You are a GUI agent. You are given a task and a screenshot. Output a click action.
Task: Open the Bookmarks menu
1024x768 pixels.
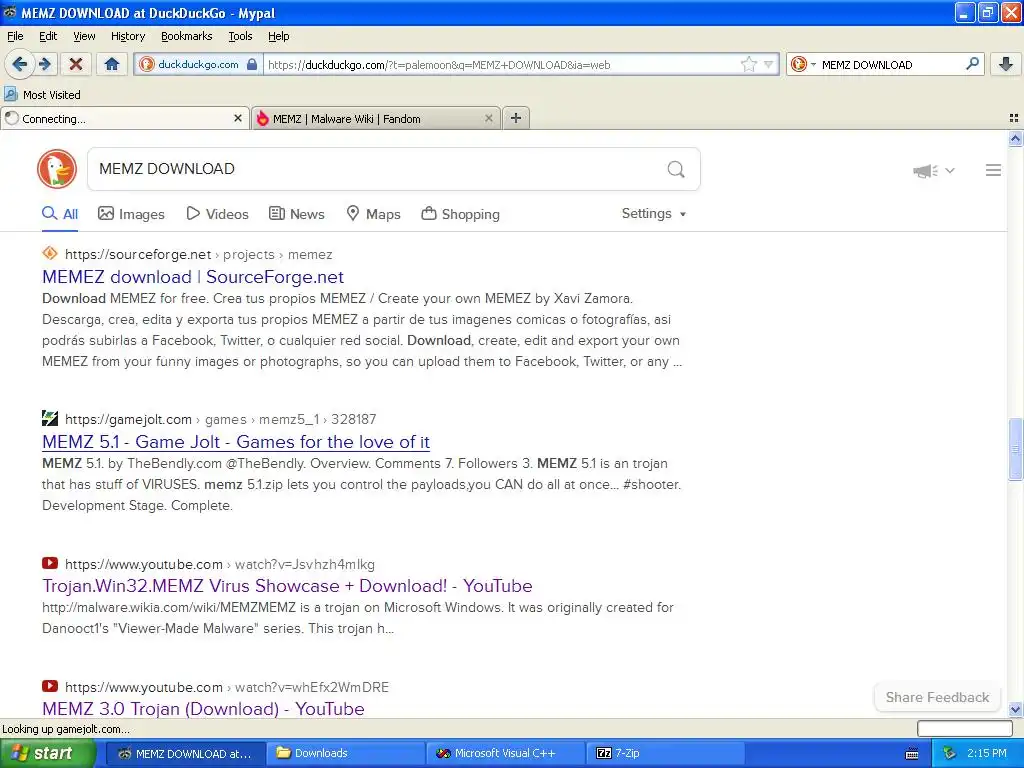click(187, 36)
